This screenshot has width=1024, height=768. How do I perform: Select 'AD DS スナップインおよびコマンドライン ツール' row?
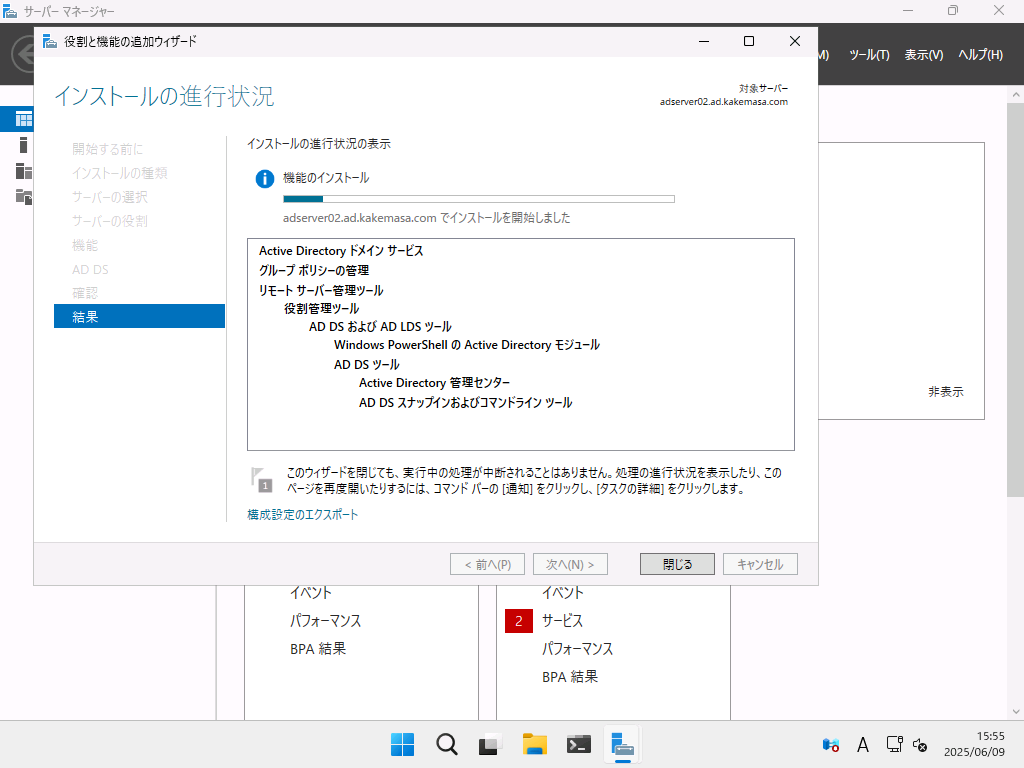tap(466, 402)
